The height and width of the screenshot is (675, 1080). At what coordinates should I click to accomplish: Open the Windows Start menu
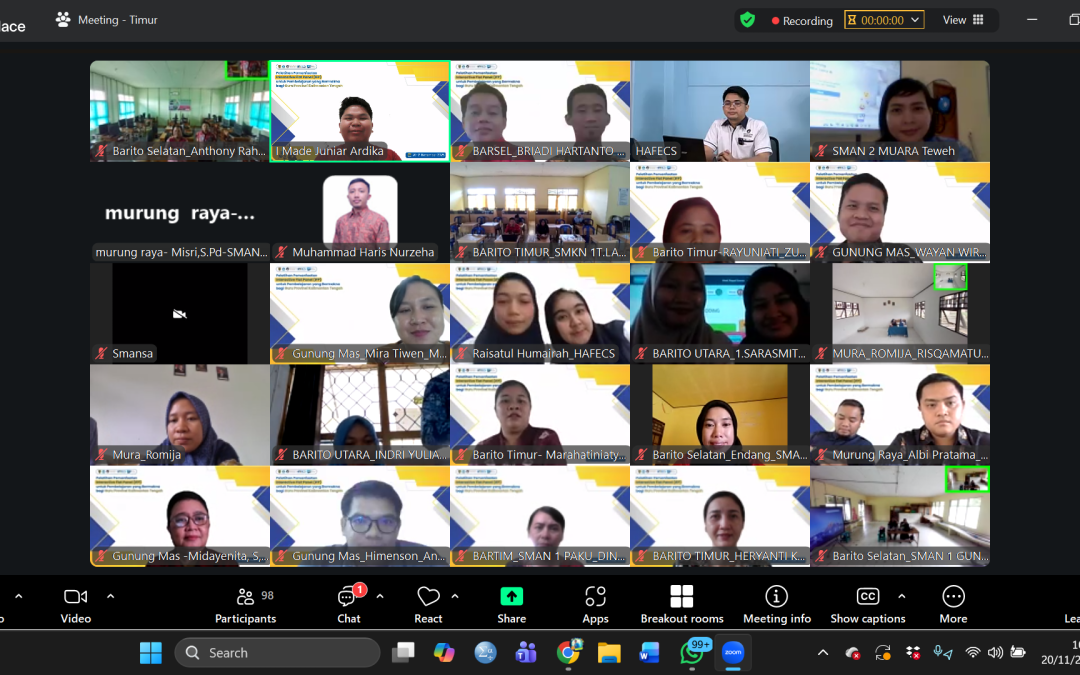coord(151,652)
